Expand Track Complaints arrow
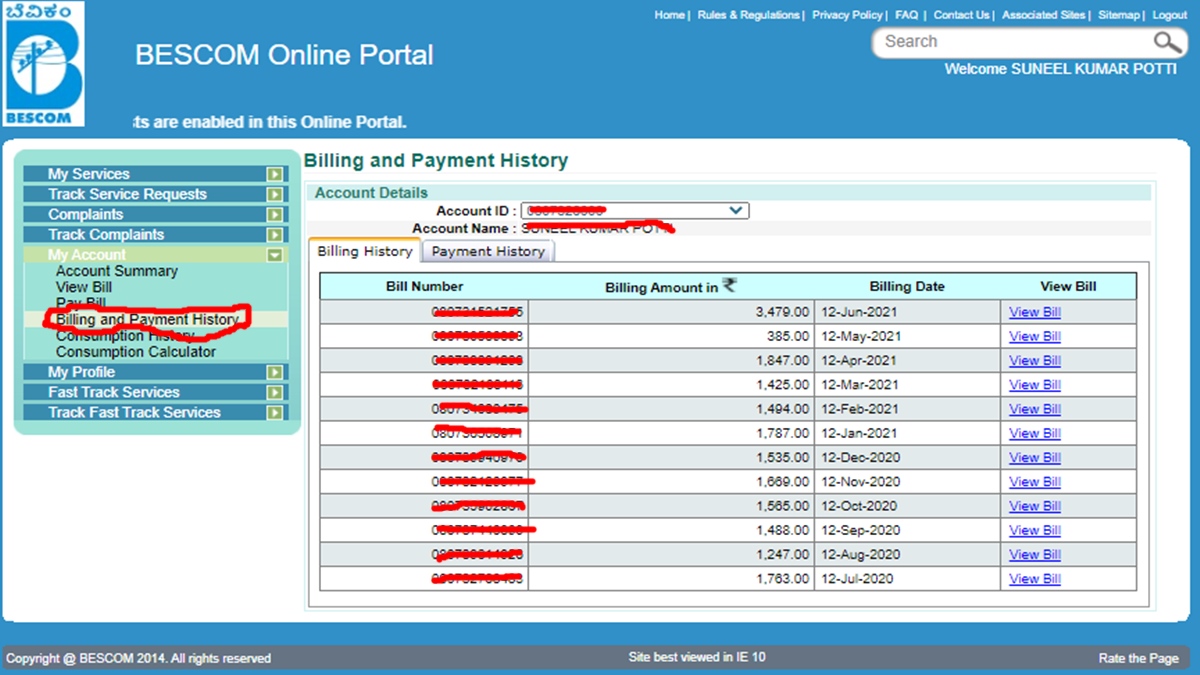 click(x=275, y=235)
